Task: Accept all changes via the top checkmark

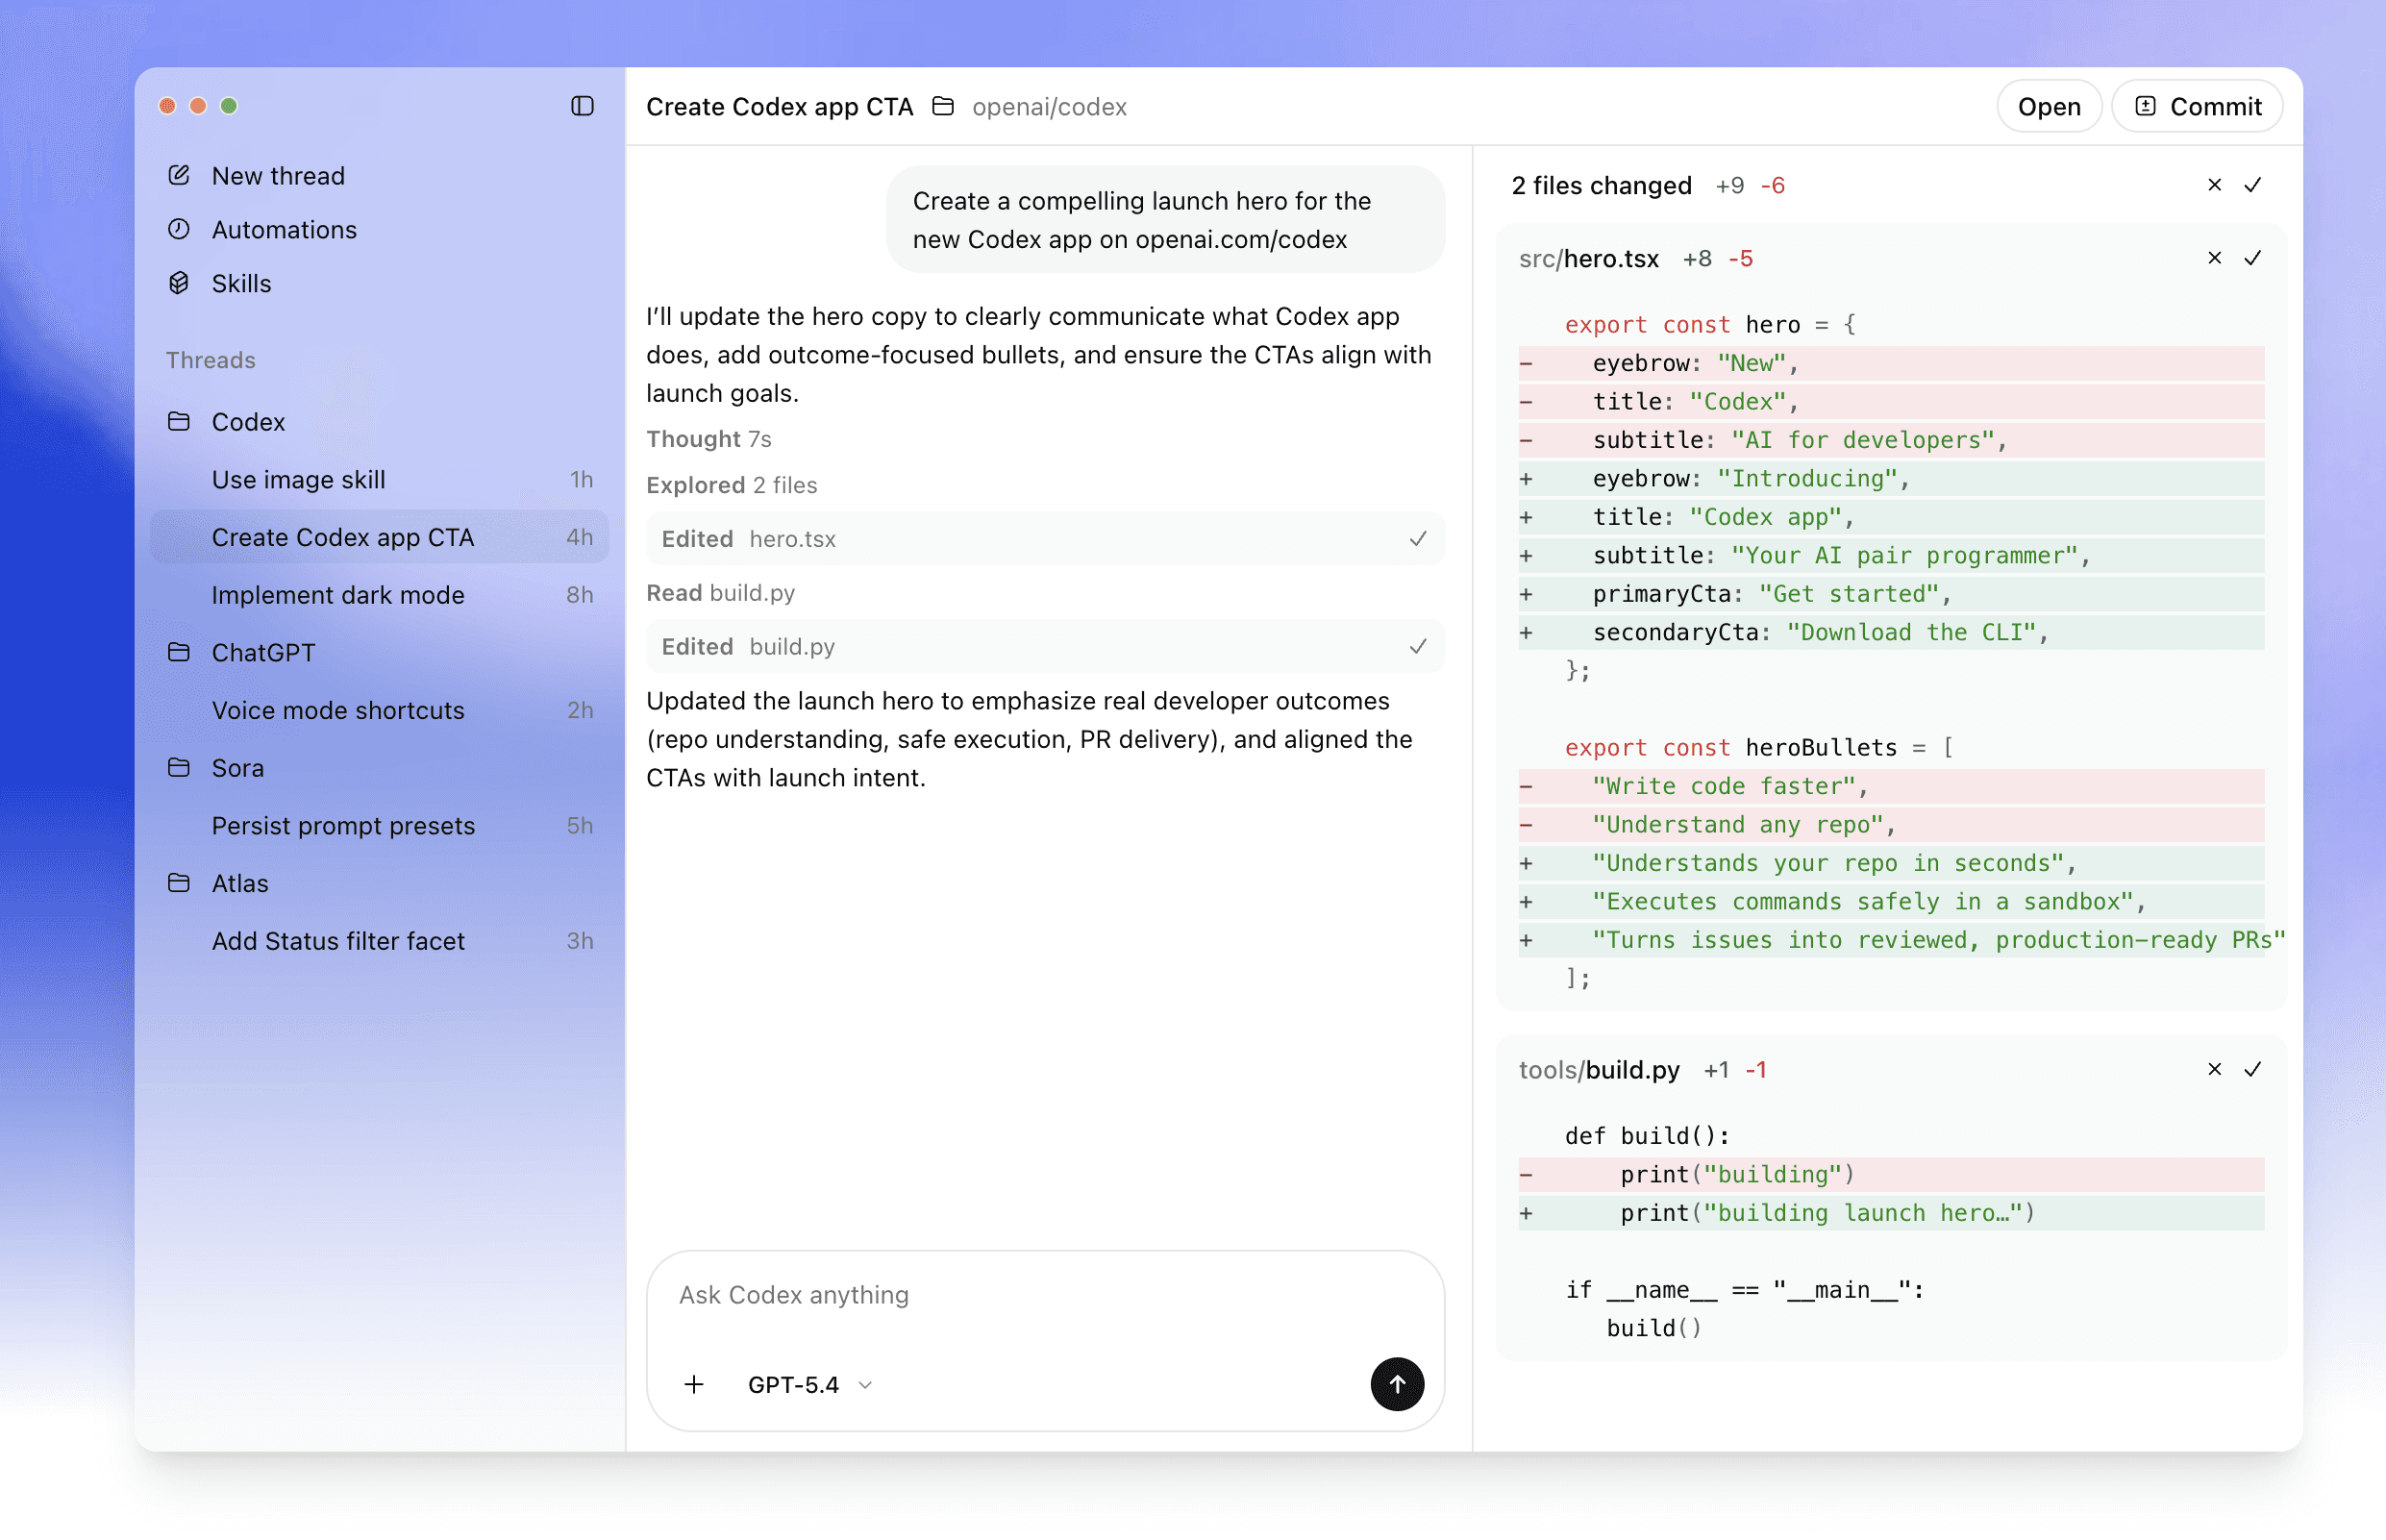Action: click(2252, 184)
